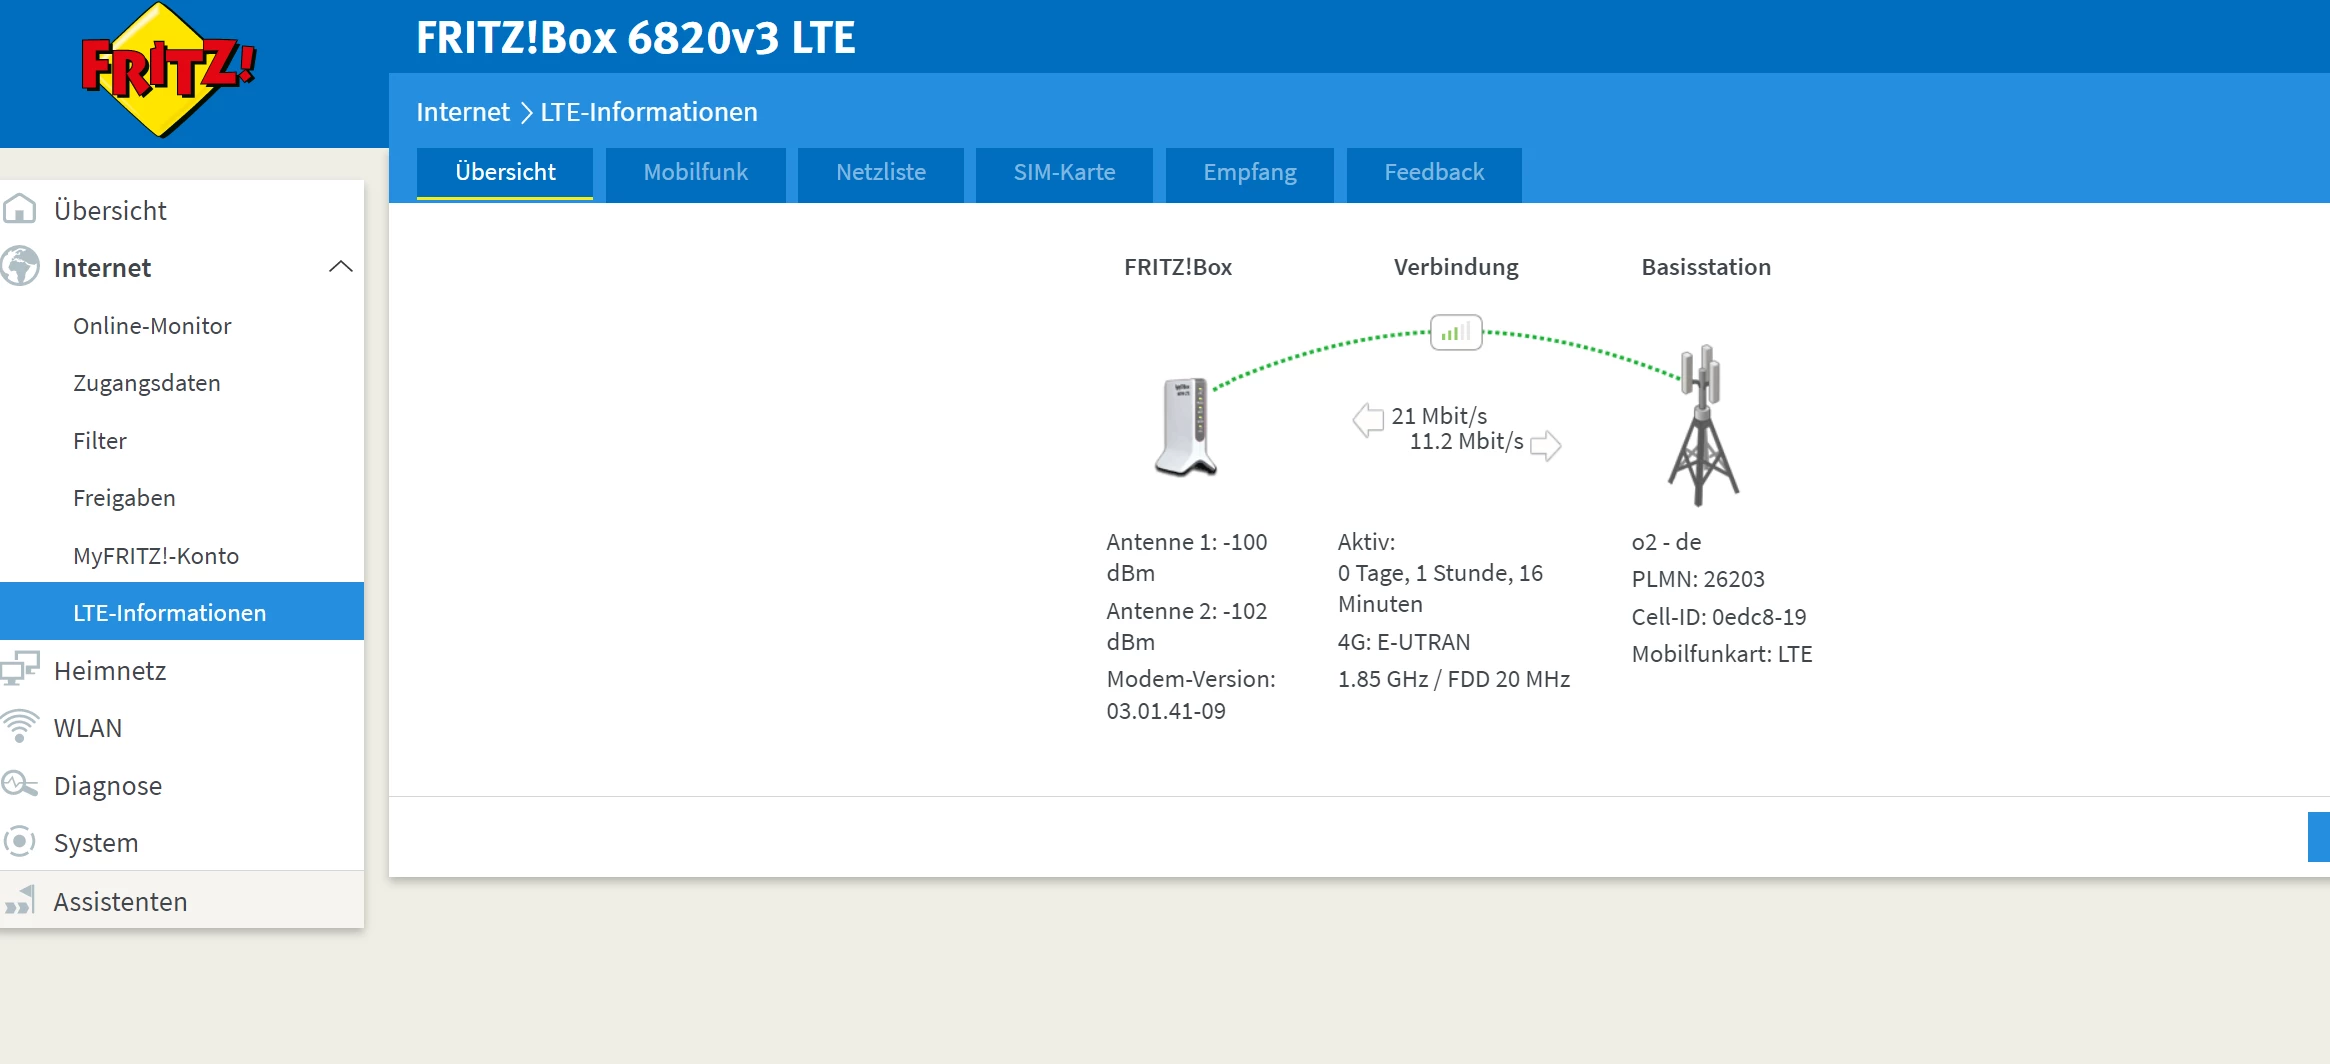Image resolution: width=2330 pixels, height=1064 pixels.
Task: Select the Übersicht tab
Action: [505, 173]
